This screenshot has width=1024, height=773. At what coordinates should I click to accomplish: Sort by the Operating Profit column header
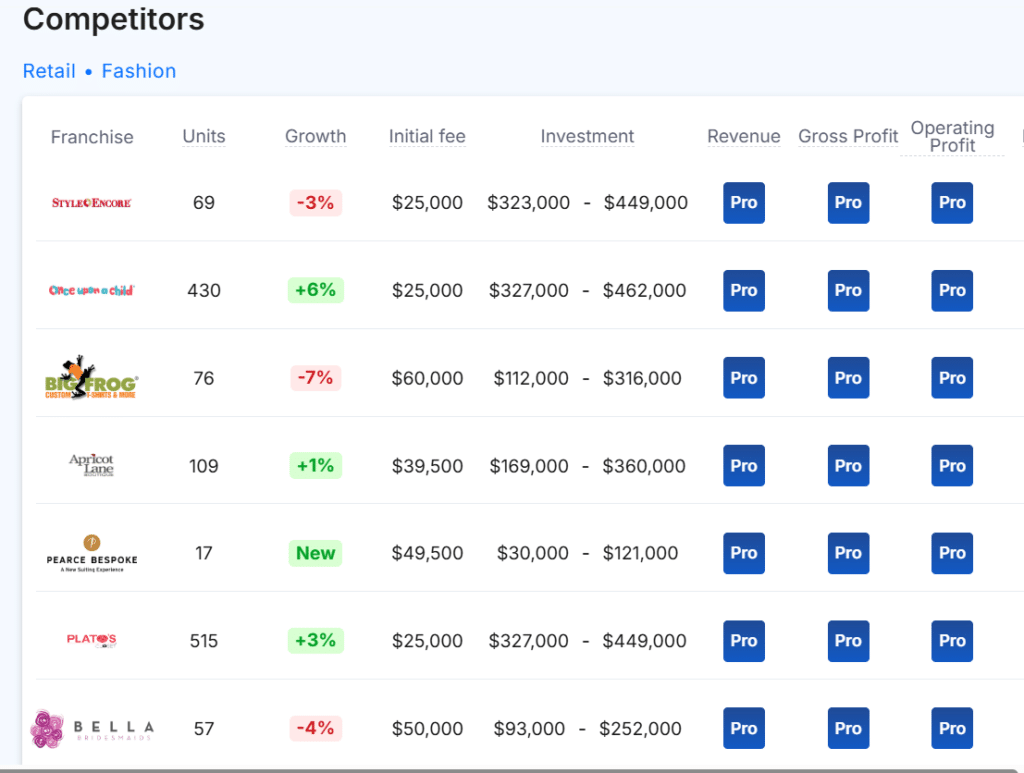pos(952,136)
